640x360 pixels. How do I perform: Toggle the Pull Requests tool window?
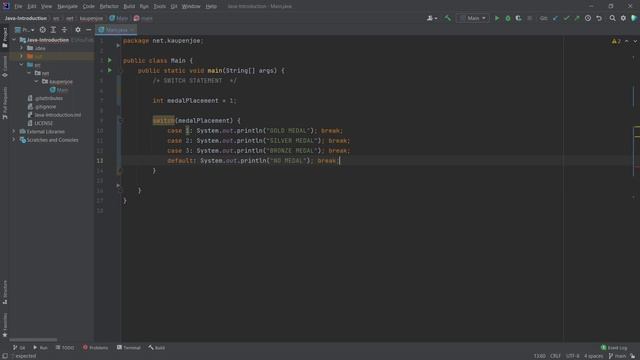point(4,103)
